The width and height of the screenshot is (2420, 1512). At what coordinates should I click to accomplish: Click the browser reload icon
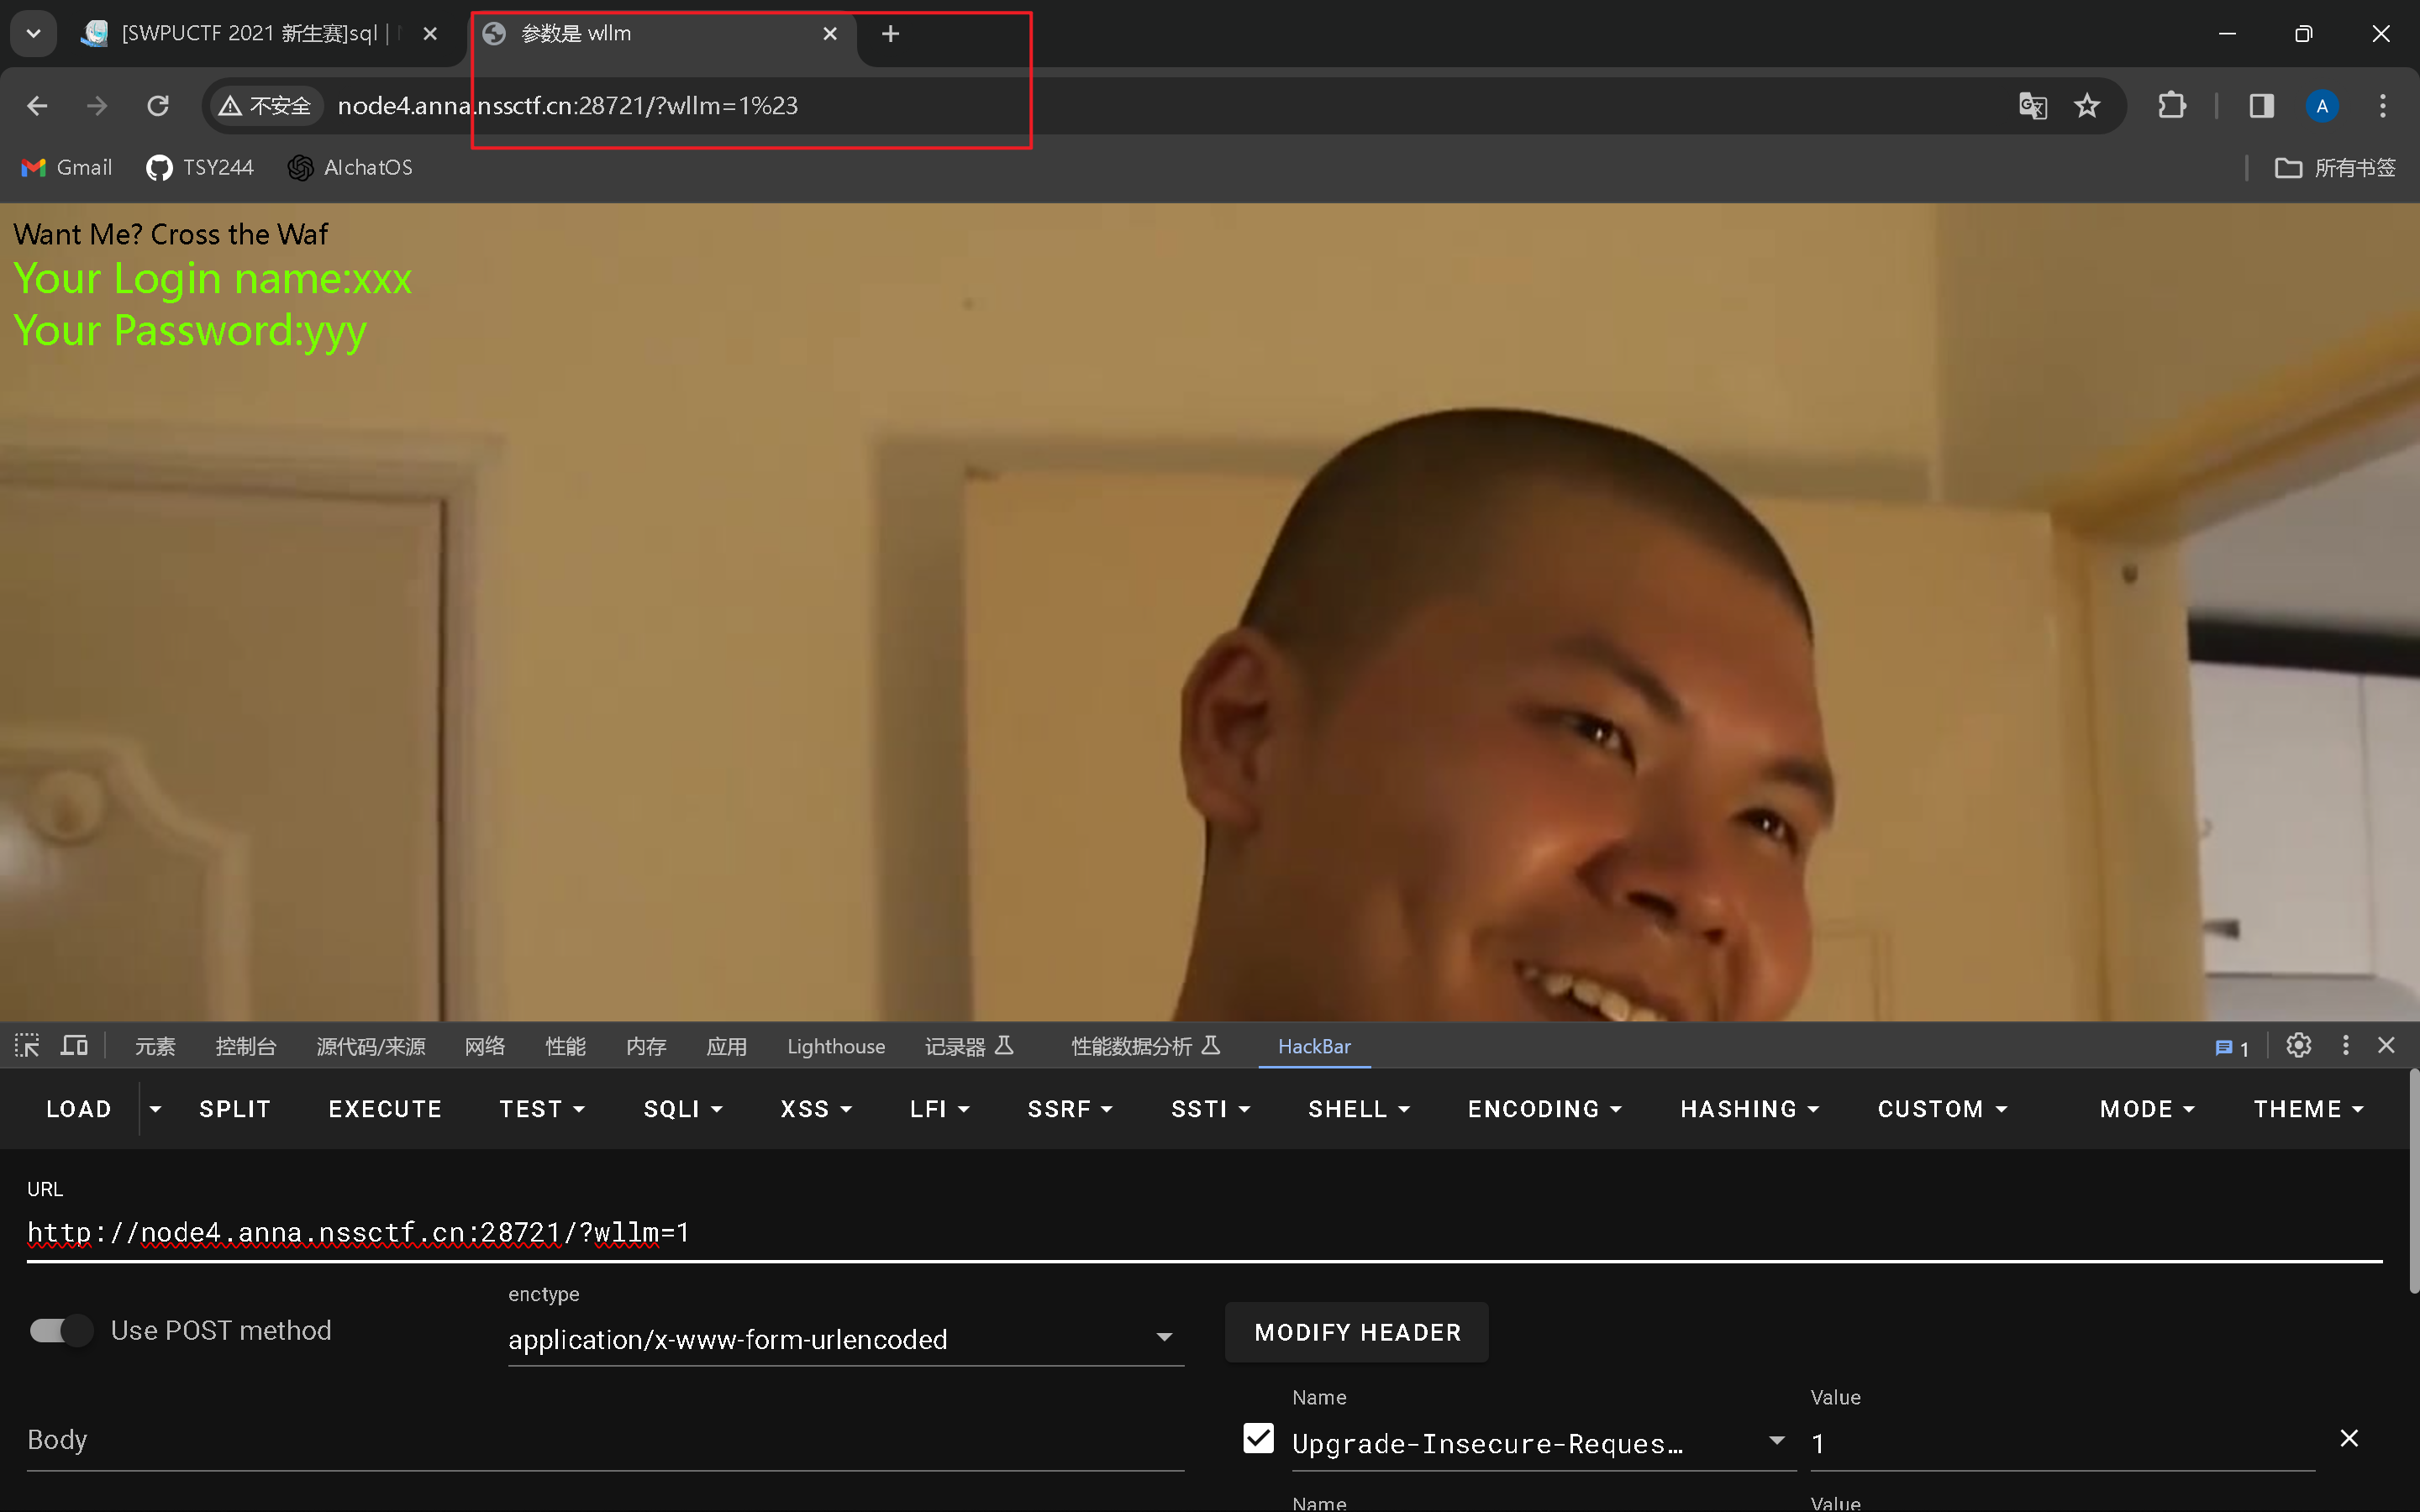pos(158,106)
